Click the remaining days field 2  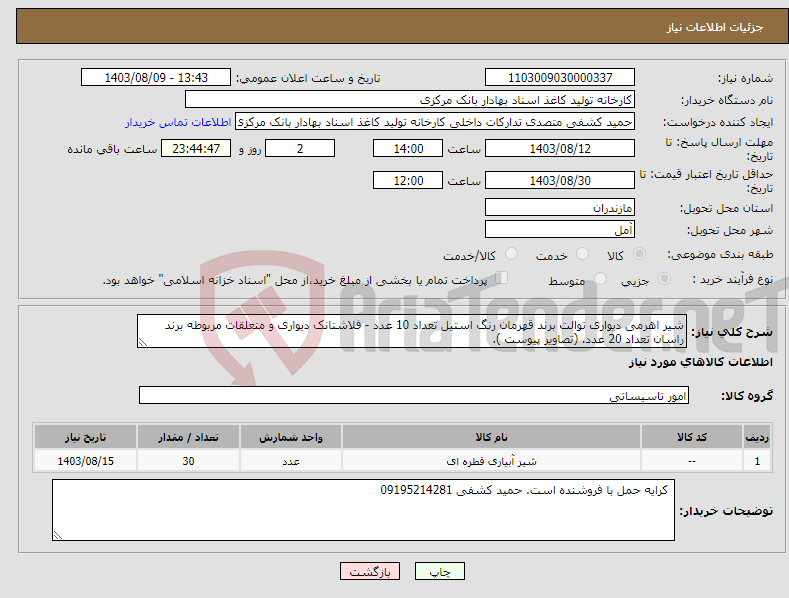click(300, 148)
